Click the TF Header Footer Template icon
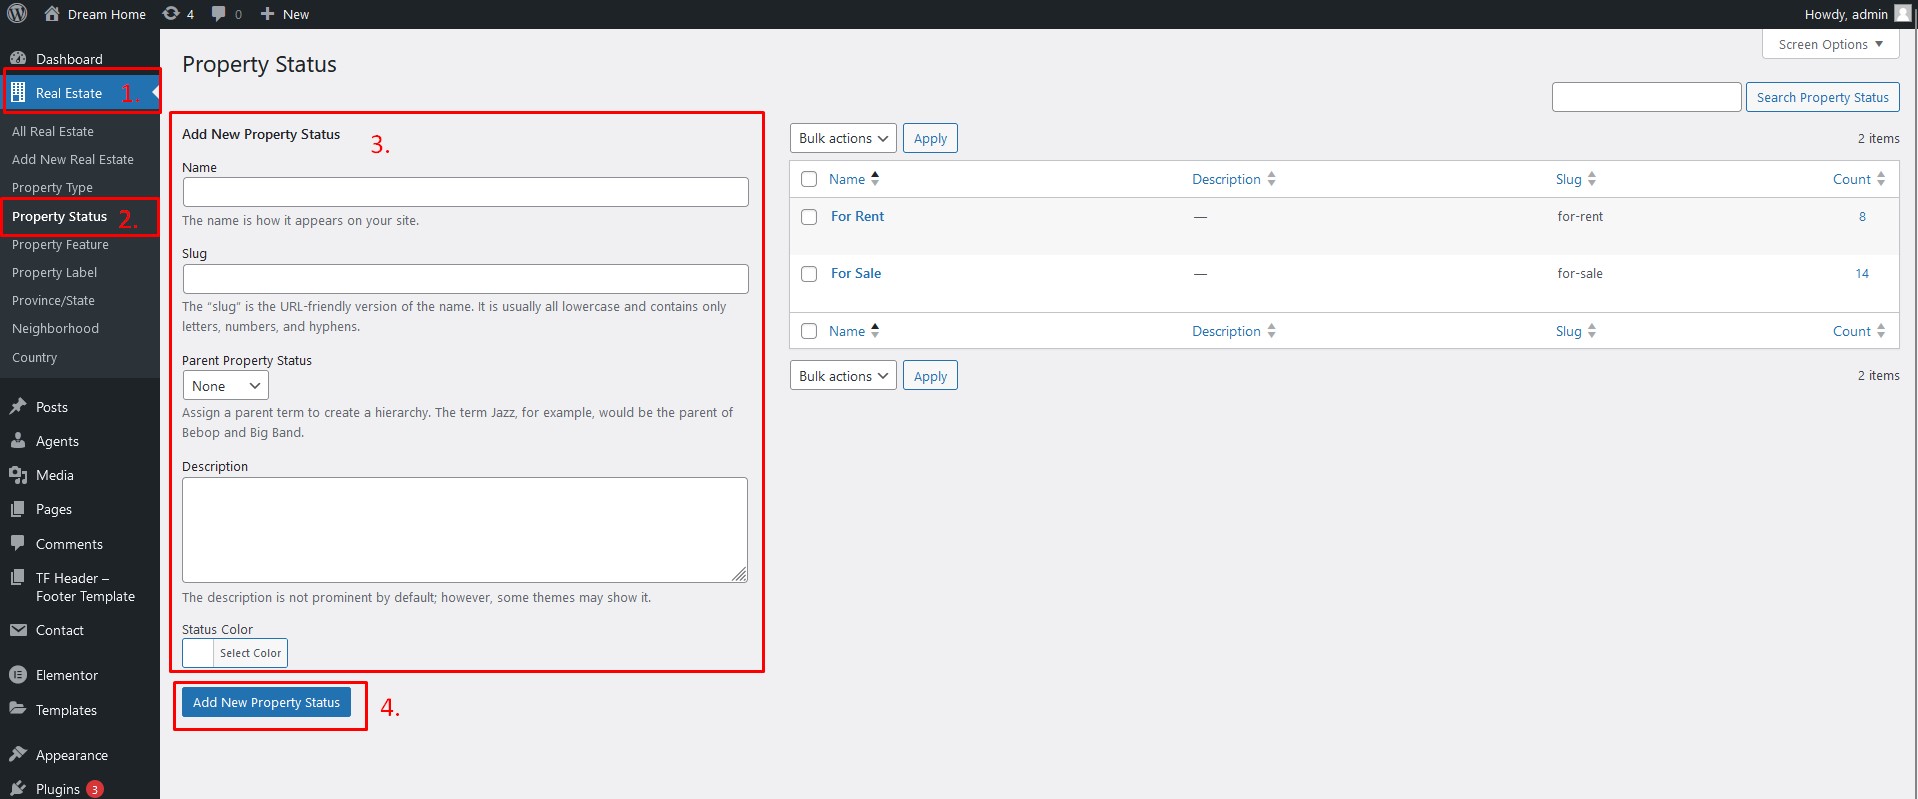The image size is (1918, 799). 18,577
